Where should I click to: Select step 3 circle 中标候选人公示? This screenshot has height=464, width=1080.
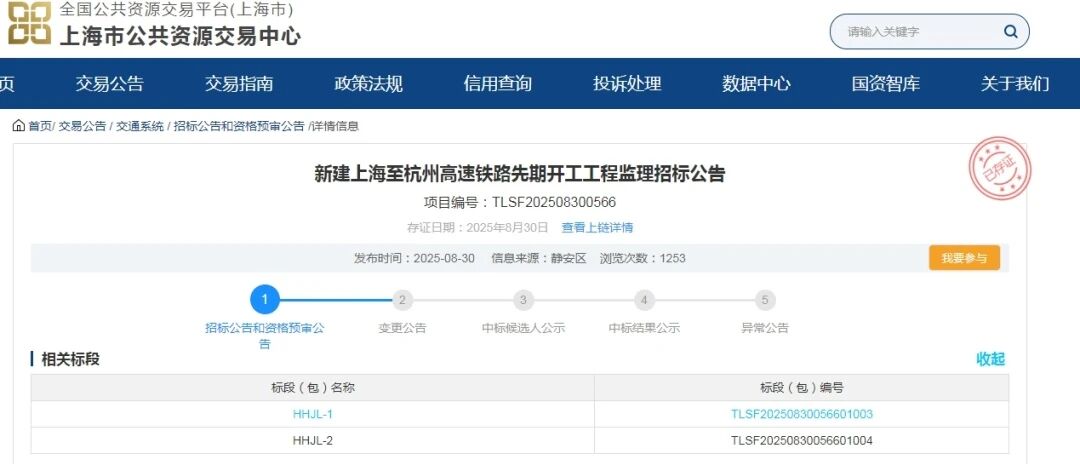click(523, 300)
